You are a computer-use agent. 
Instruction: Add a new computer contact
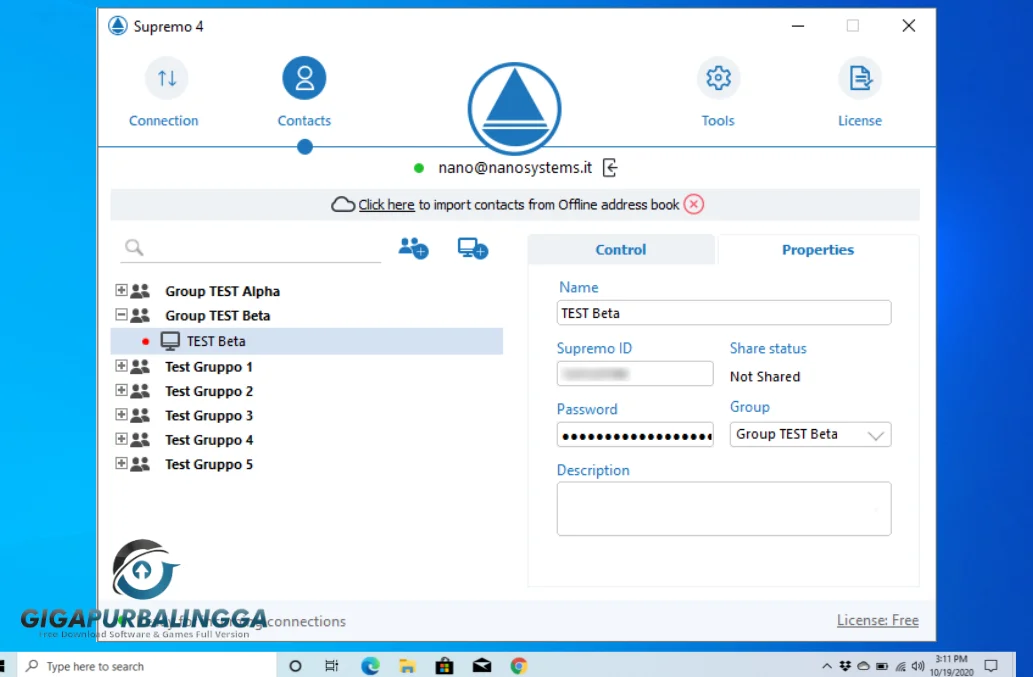[473, 248]
